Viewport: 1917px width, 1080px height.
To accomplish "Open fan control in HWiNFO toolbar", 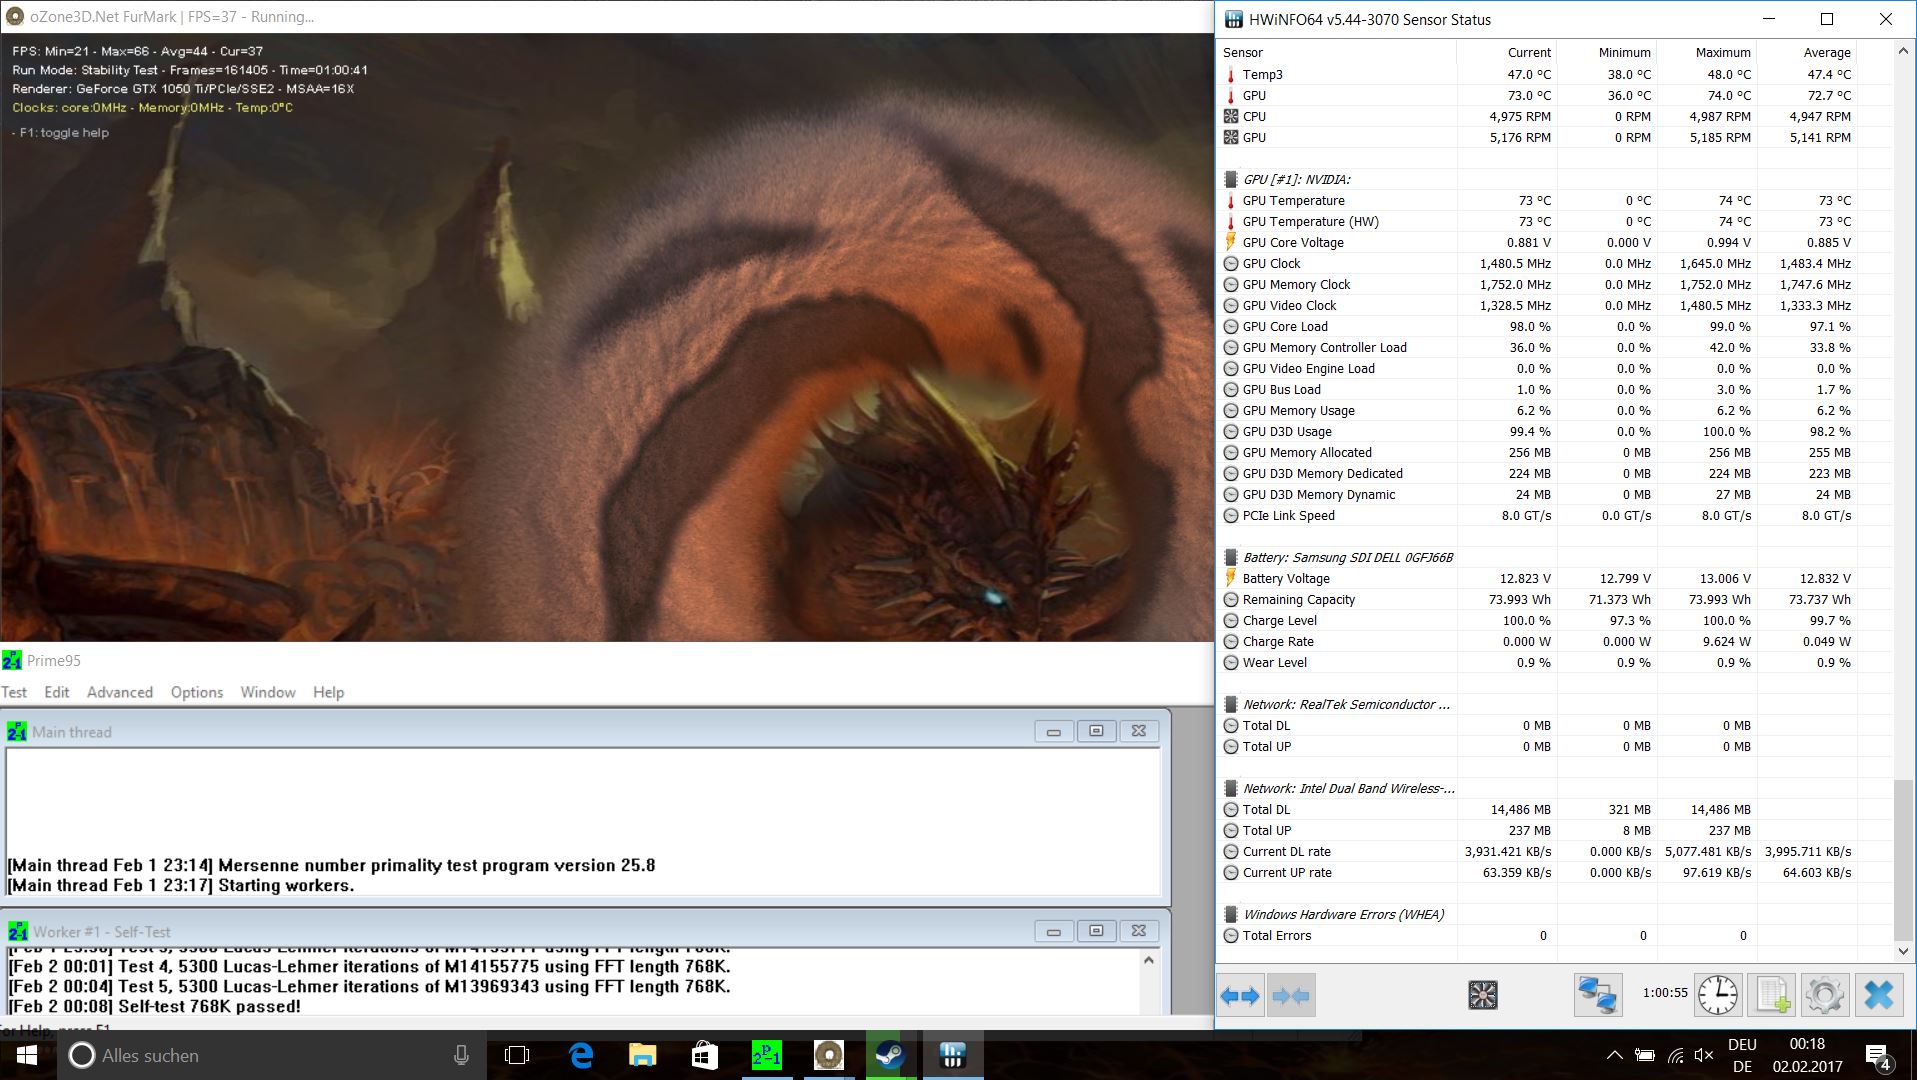I will tap(1482, 995).
